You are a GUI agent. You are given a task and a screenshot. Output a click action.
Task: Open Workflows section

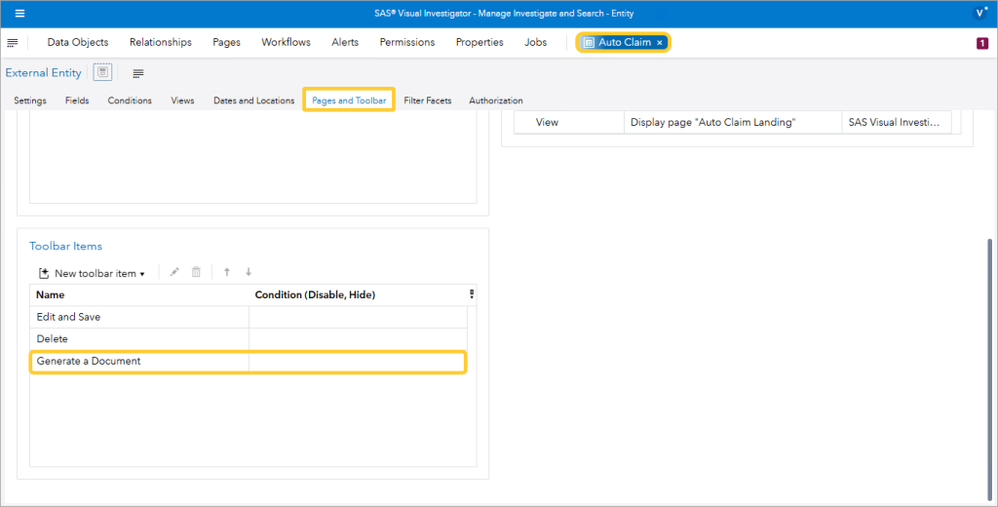click(x=286, y=43)
